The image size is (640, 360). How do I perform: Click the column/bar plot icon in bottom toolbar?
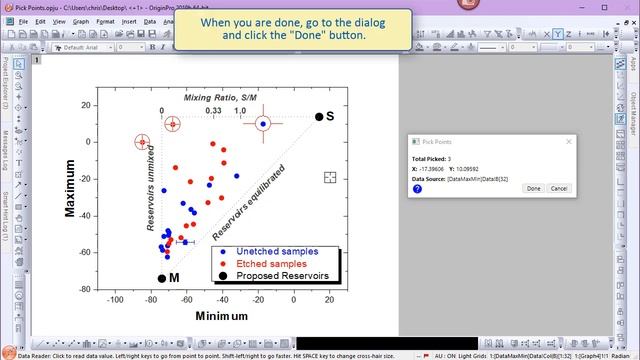[x=87, y=344]
